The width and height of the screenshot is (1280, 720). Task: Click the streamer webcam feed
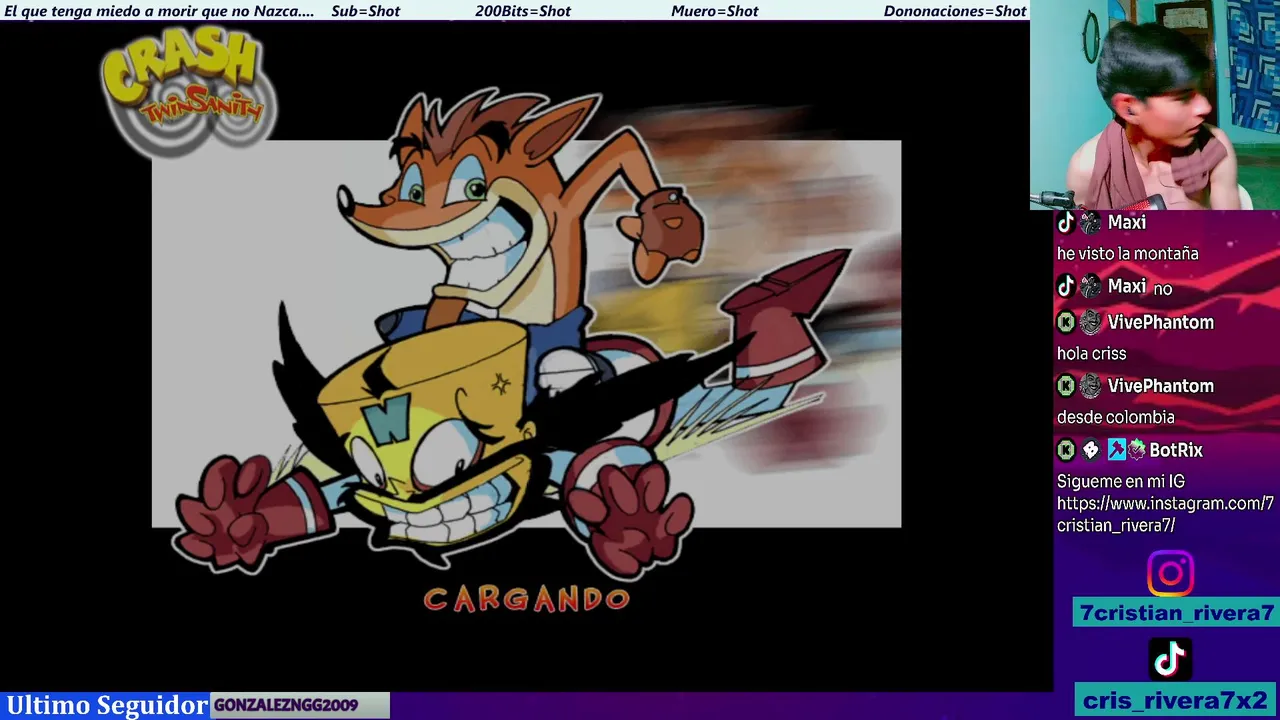tap(1155, 105)
